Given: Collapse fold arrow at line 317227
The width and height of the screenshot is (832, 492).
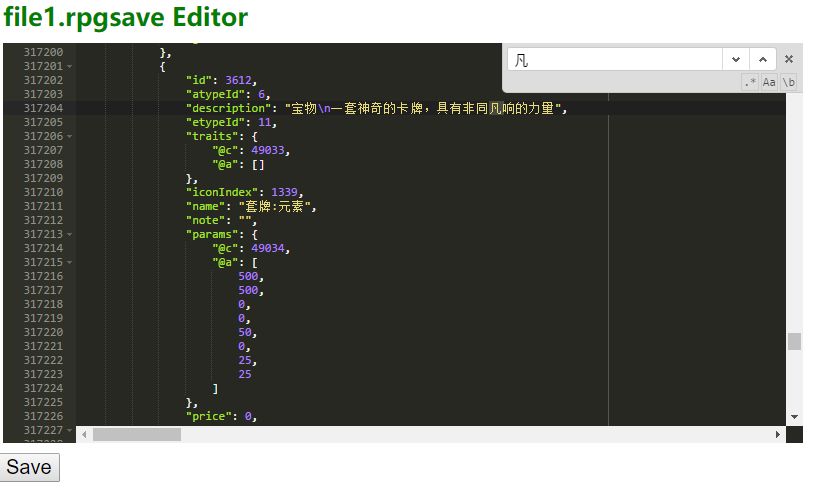Looking at the screenshot, I should 70,430.
